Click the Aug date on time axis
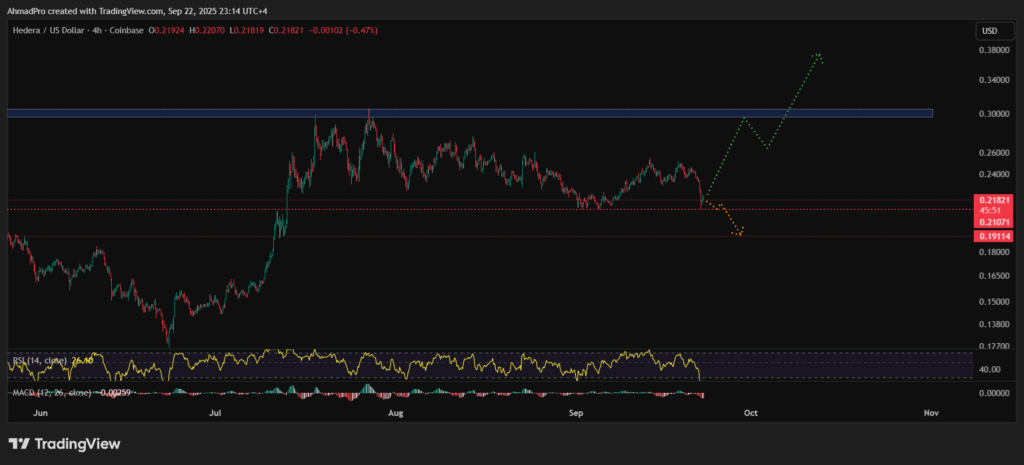Screen dimensions: 1024x465 [395, 411]
